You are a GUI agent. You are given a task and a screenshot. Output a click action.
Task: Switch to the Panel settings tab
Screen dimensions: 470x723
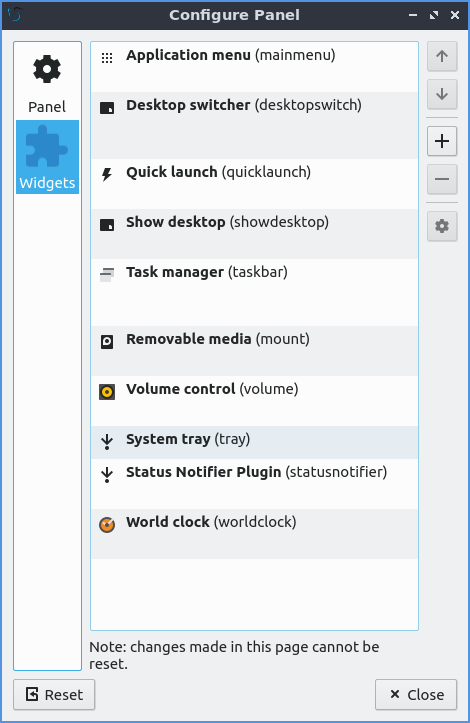click(47, 82)
